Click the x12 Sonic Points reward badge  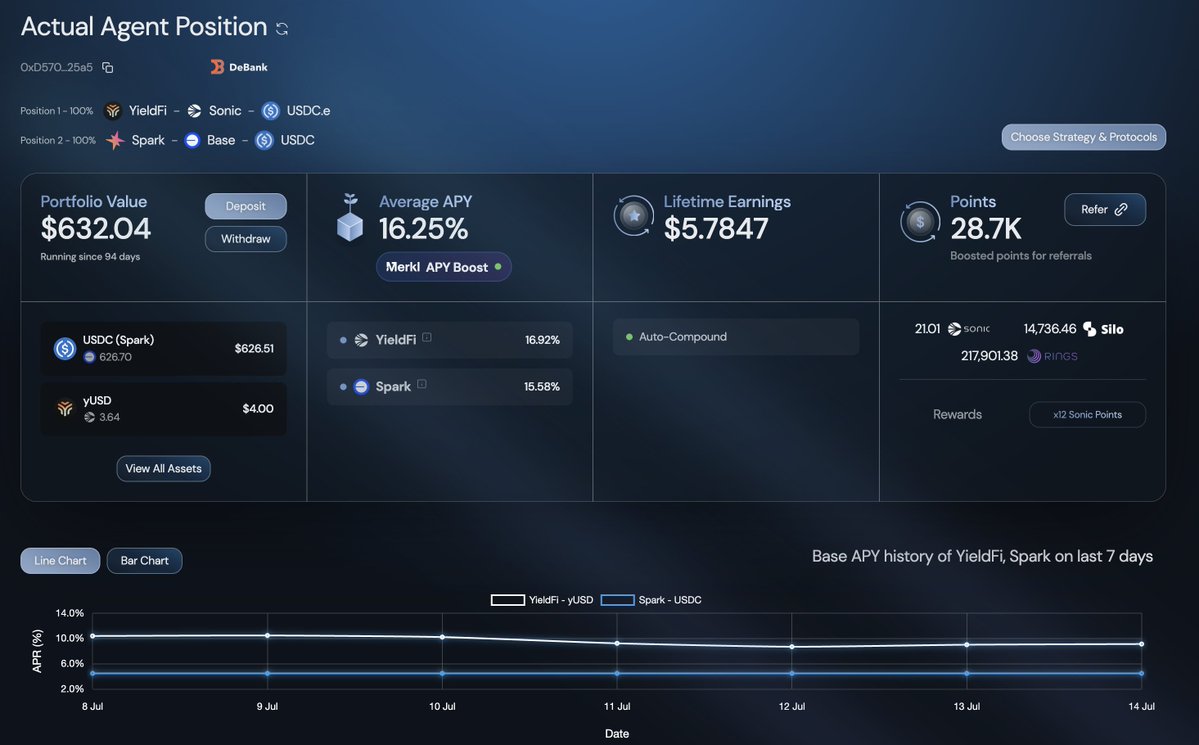click(1087, 415)
